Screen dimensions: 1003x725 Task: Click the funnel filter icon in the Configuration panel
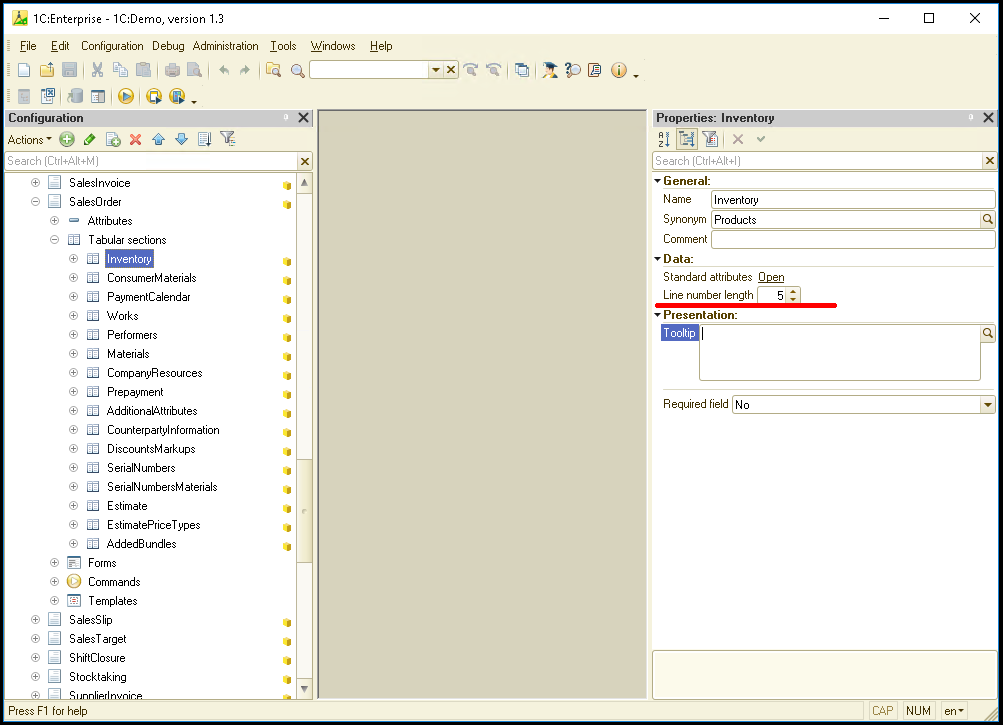pos(228,138)
